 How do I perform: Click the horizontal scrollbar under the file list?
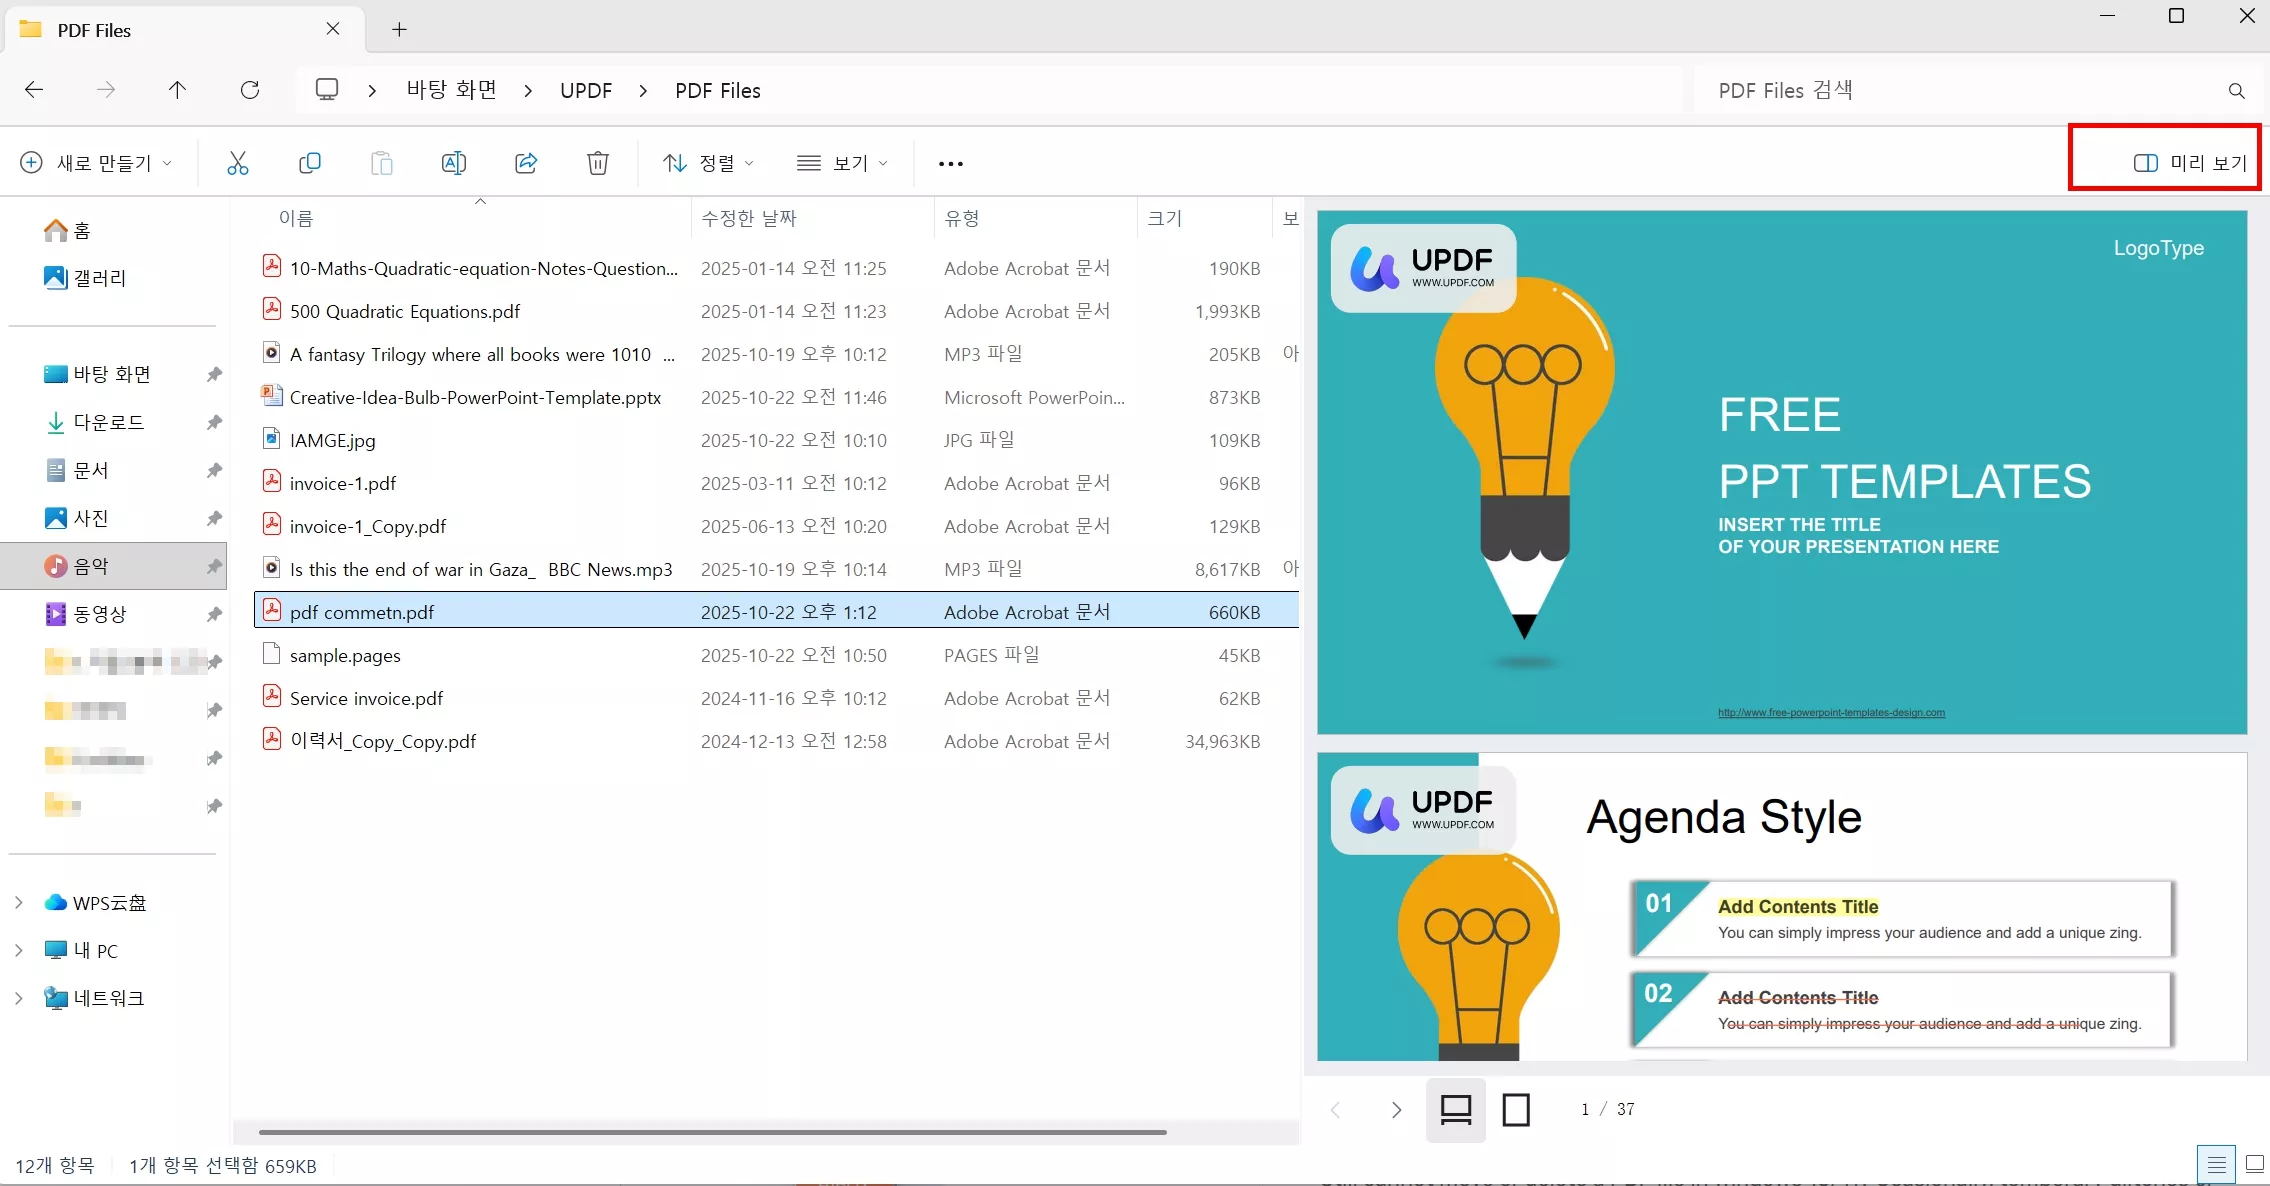pos(712,1132)
